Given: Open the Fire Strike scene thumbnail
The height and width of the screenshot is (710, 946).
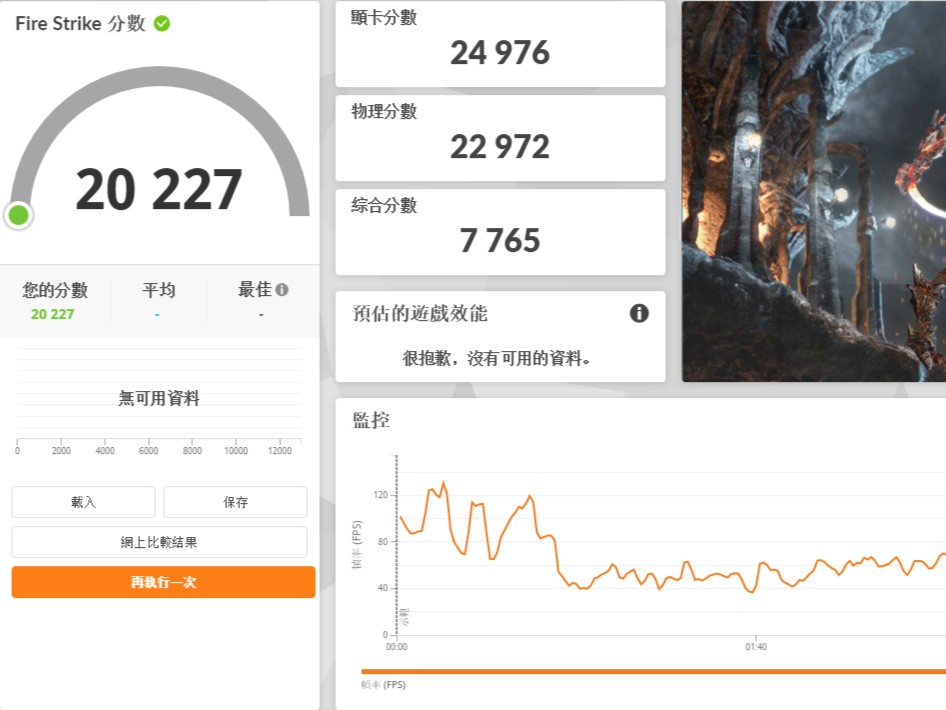Looking at the screenshot, I should pyautogui.click(x=814, y=191).
